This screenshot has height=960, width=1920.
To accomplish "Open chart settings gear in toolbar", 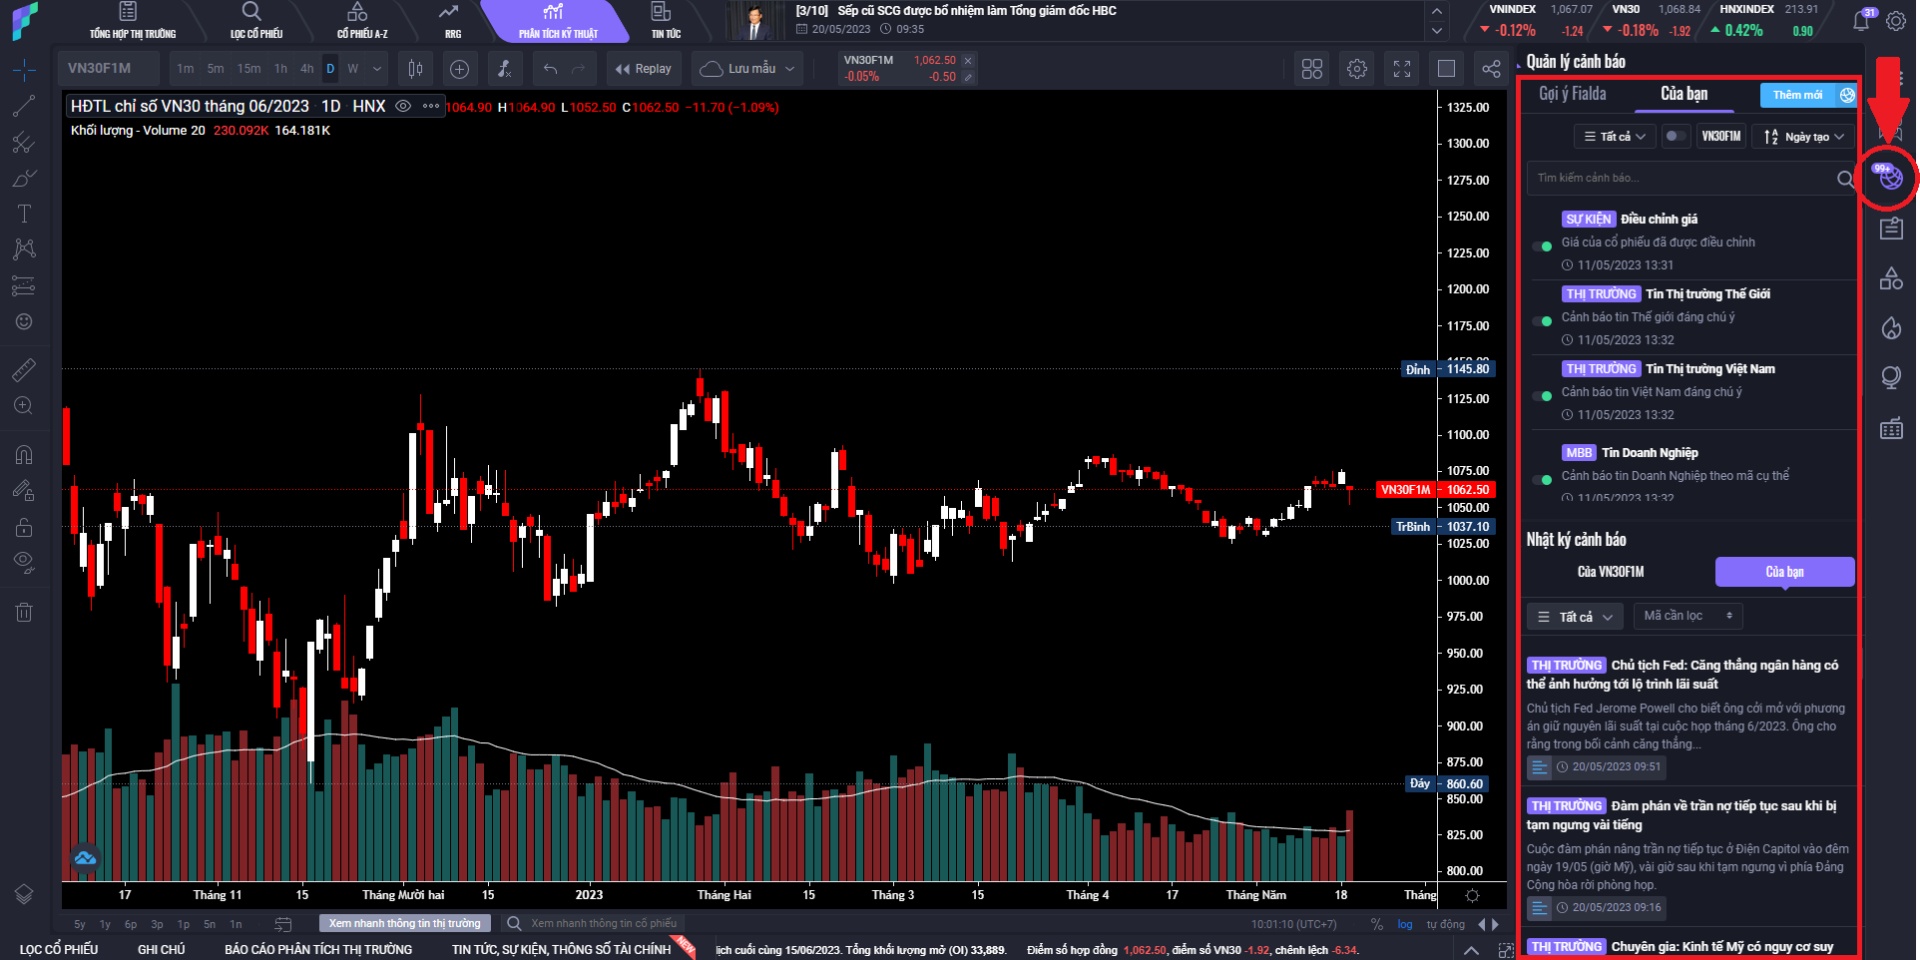I will [x=1356, y=69].
